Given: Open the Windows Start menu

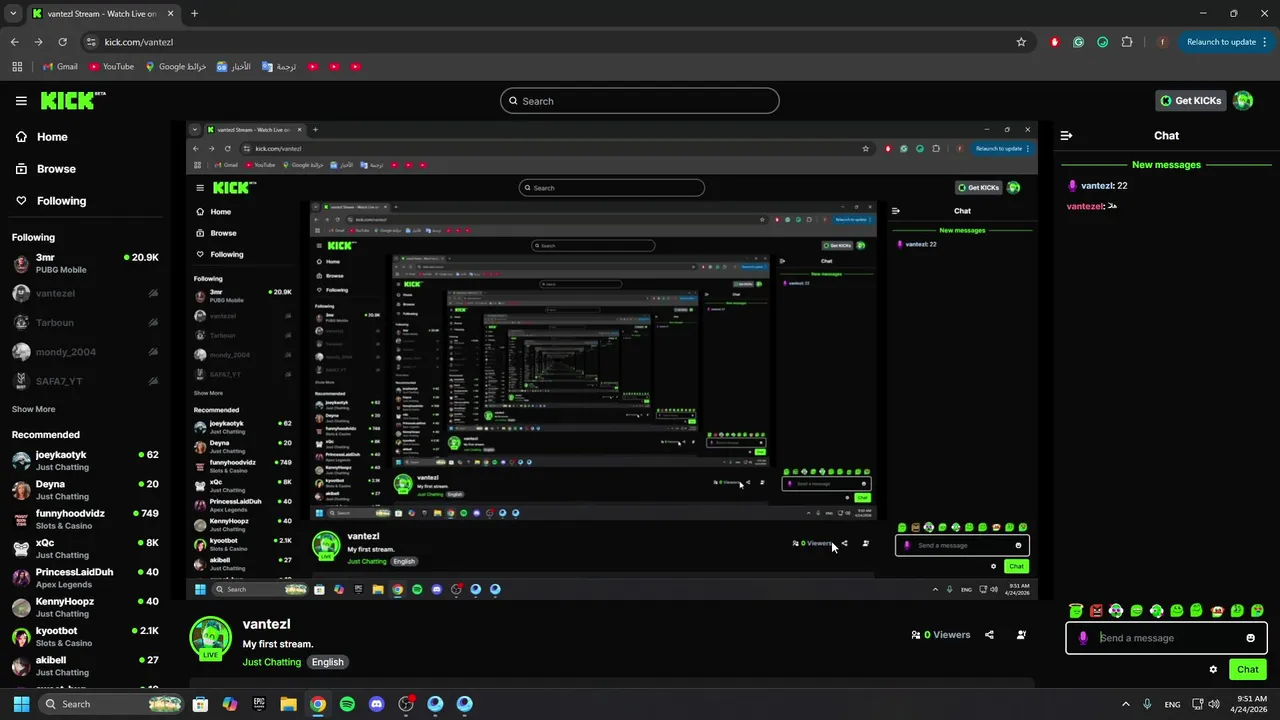Looking at the screenshot, I should click(x=21, y=704).
